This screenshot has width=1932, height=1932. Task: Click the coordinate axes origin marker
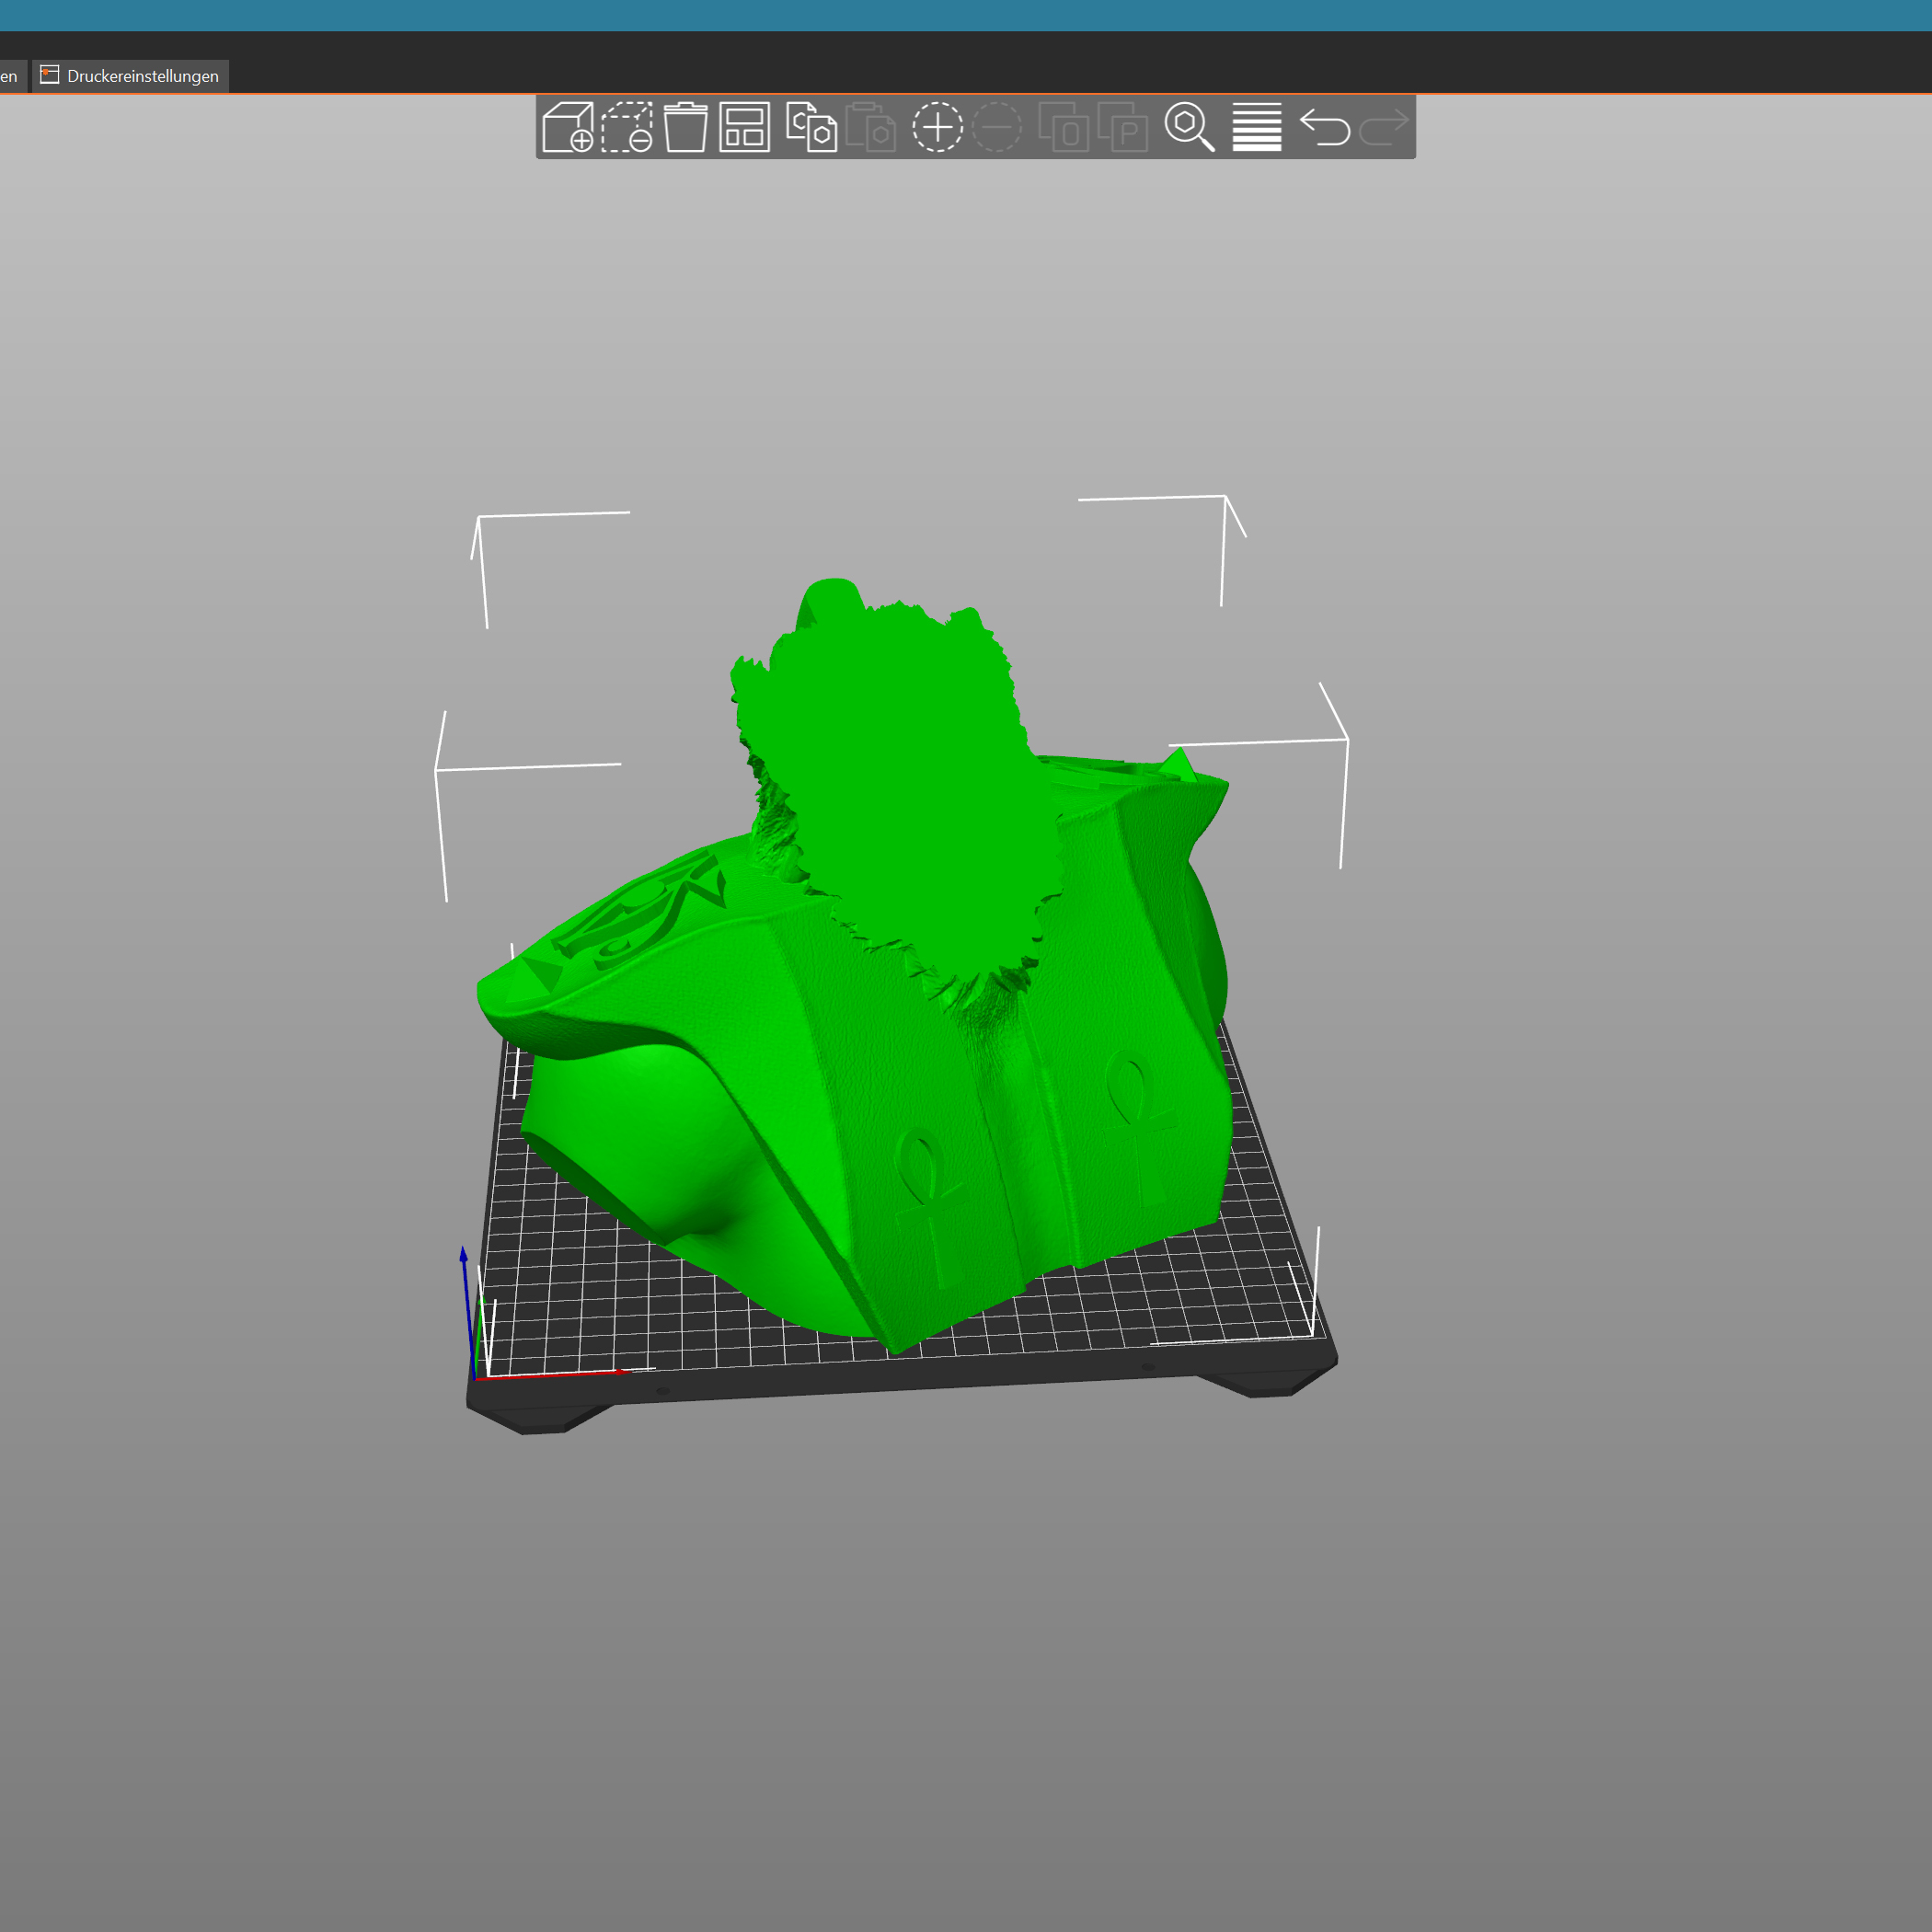[475, 1377]
